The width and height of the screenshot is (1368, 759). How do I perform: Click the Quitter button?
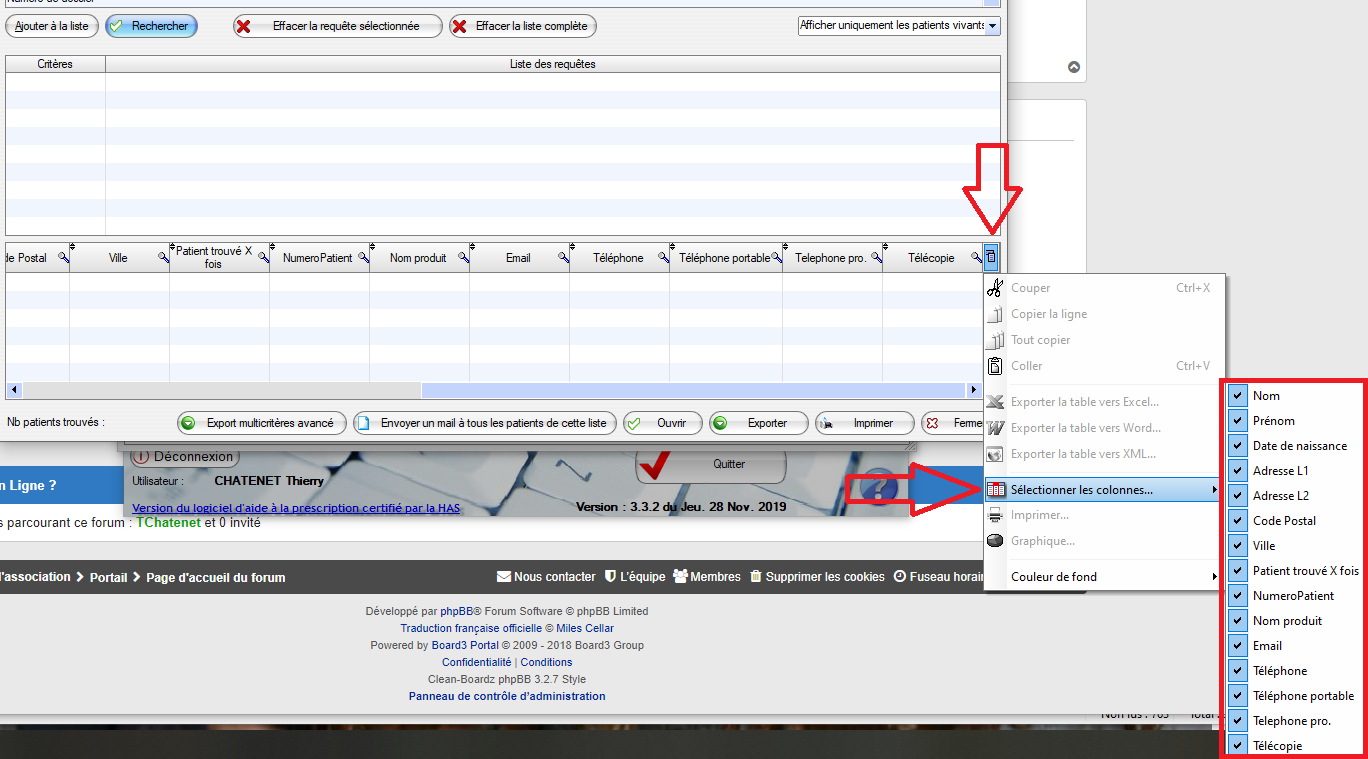(711, 465)
